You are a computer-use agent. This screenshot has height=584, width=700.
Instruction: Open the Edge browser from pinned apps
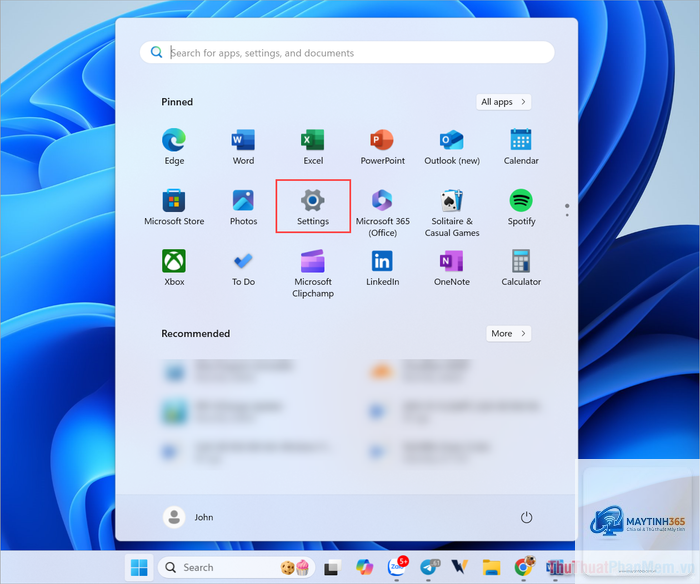(x=174, y=146)
